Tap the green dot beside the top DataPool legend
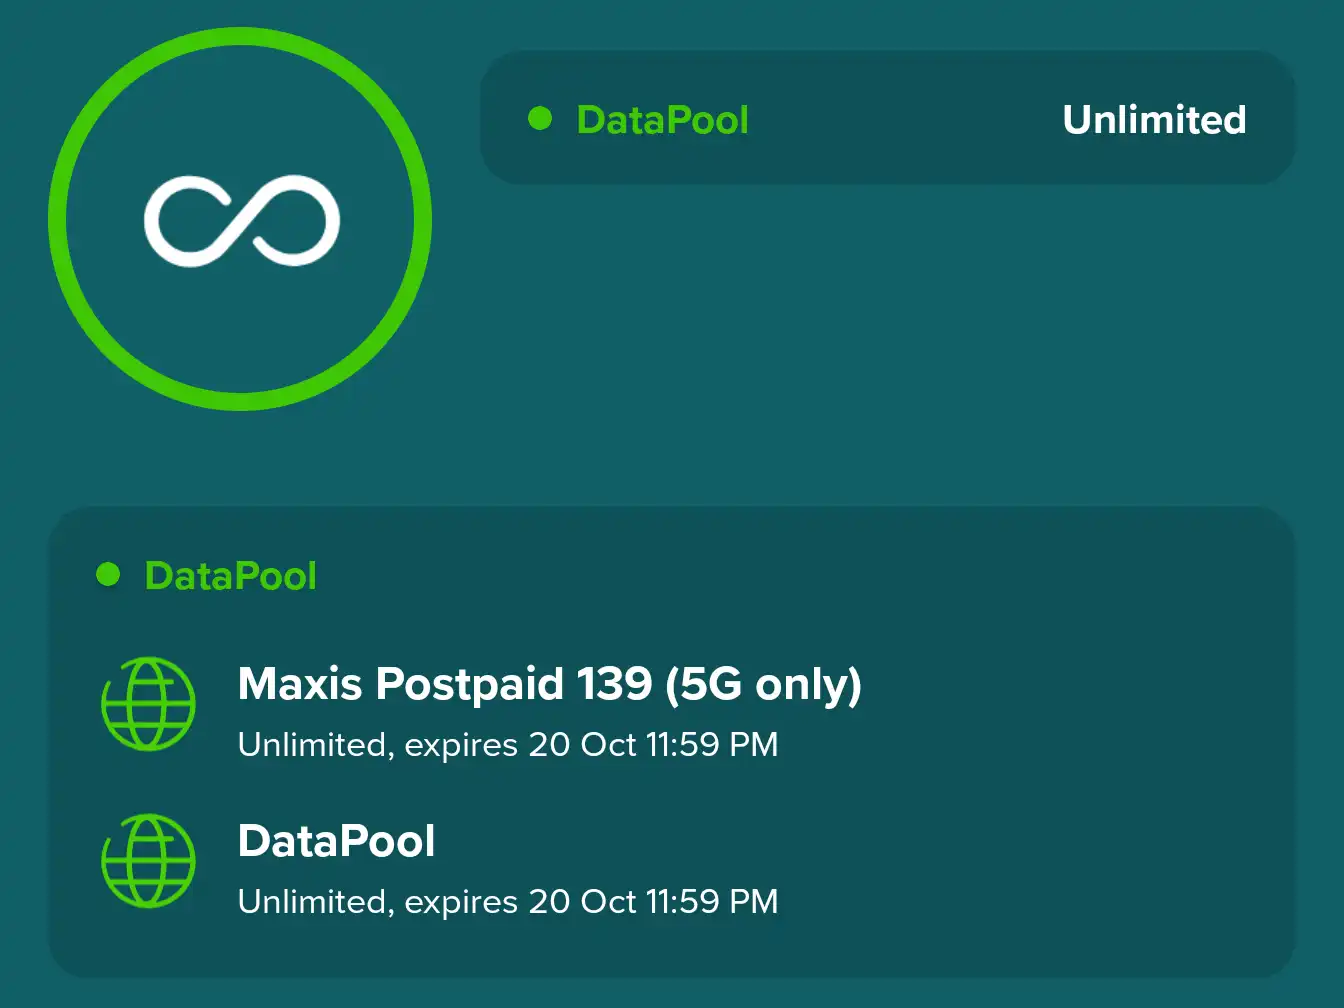Image resolution: width=1344 pixels, height=1008 pixels. [540, 119]
